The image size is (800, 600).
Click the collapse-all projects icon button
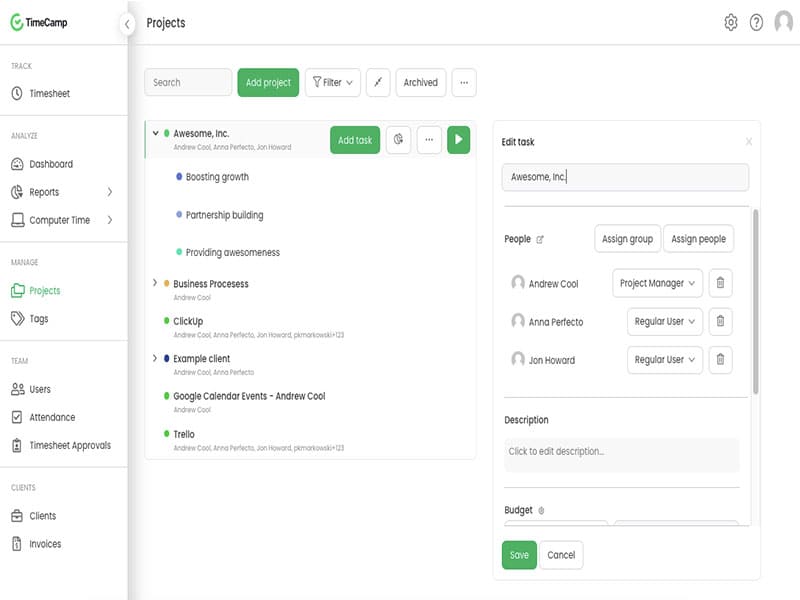(x=378, y=83)
